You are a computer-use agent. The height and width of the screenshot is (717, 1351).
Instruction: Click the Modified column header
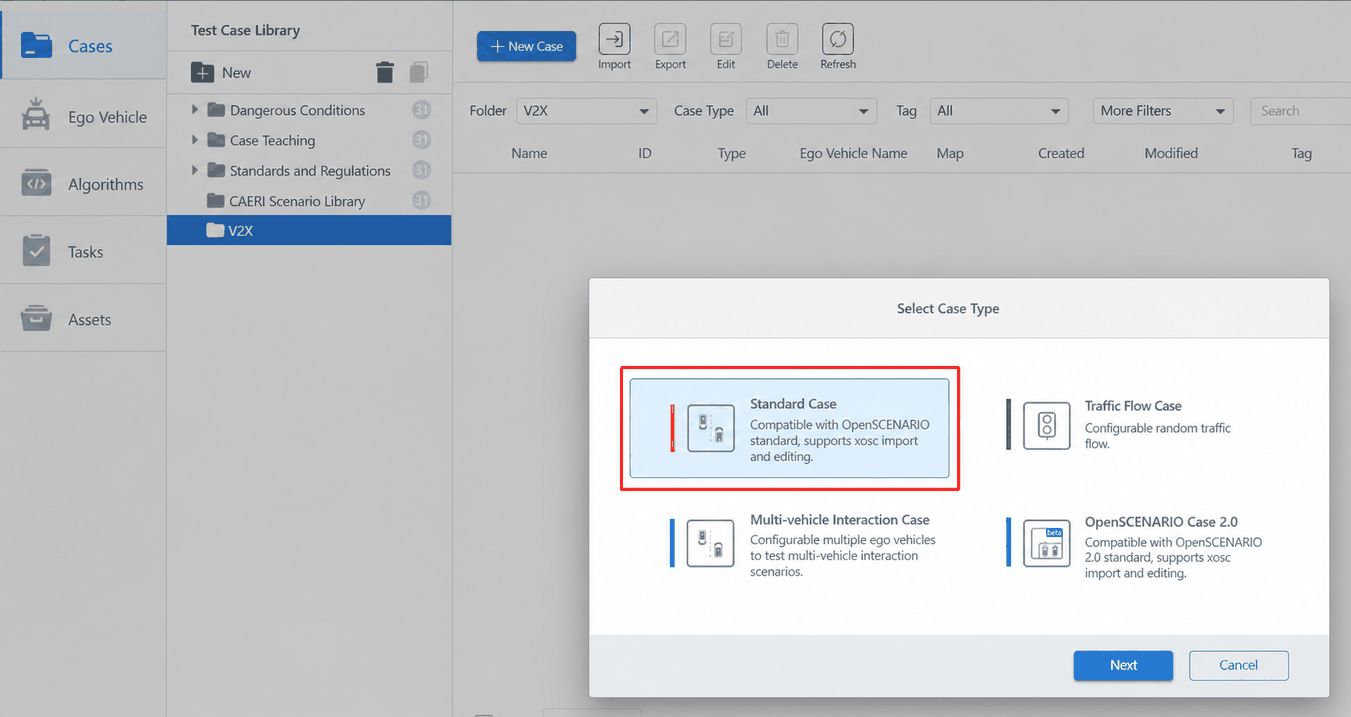click(1171, 153)
